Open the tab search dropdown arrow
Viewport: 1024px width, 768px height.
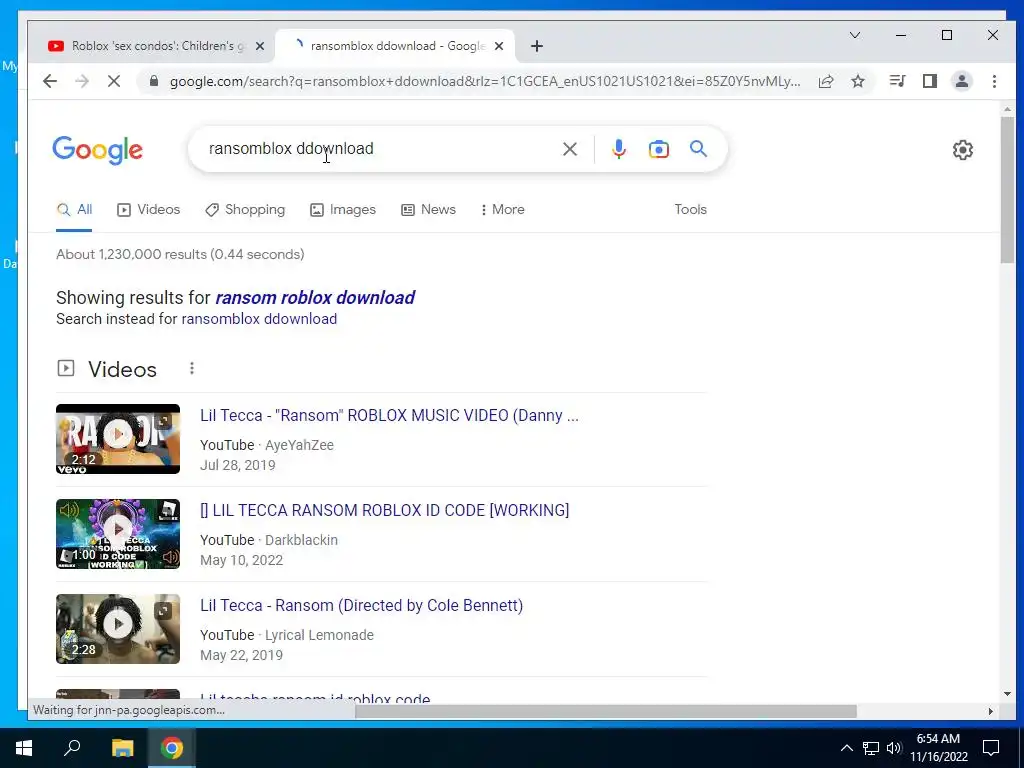click(x=855, y=35)
